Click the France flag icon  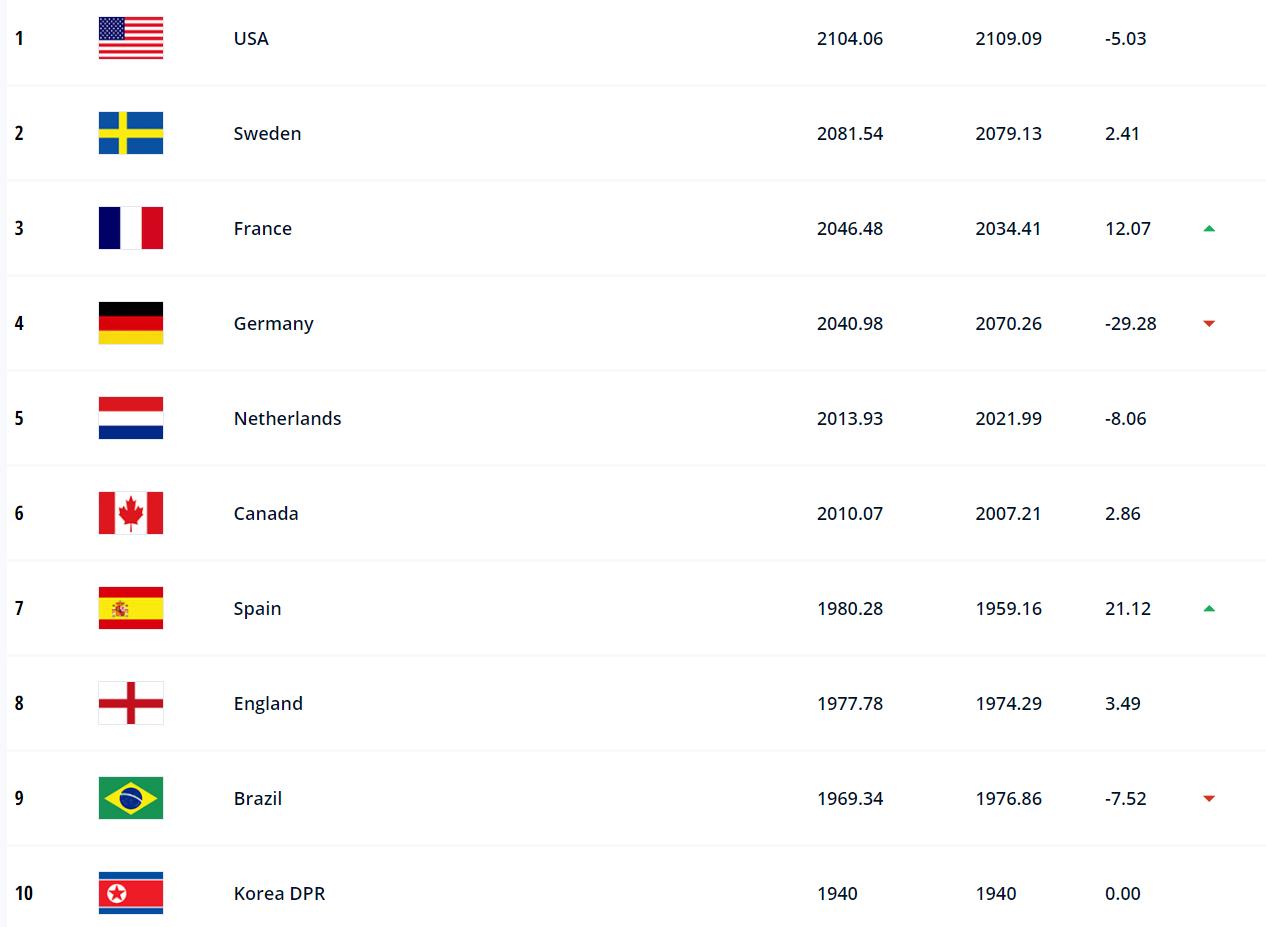(131, 228)
